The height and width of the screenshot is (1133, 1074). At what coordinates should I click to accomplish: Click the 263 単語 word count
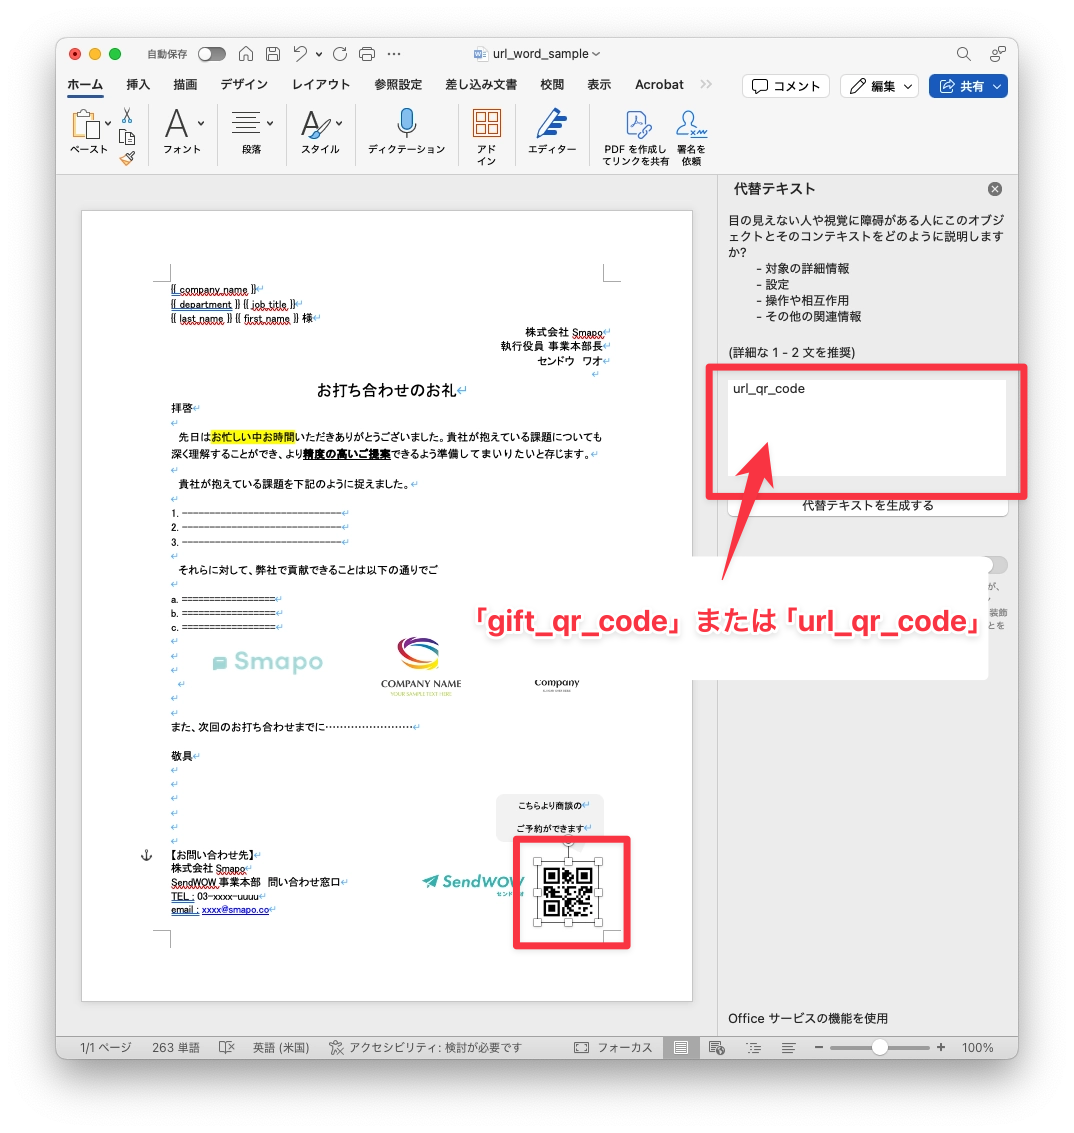click(x=176, y=1047)
